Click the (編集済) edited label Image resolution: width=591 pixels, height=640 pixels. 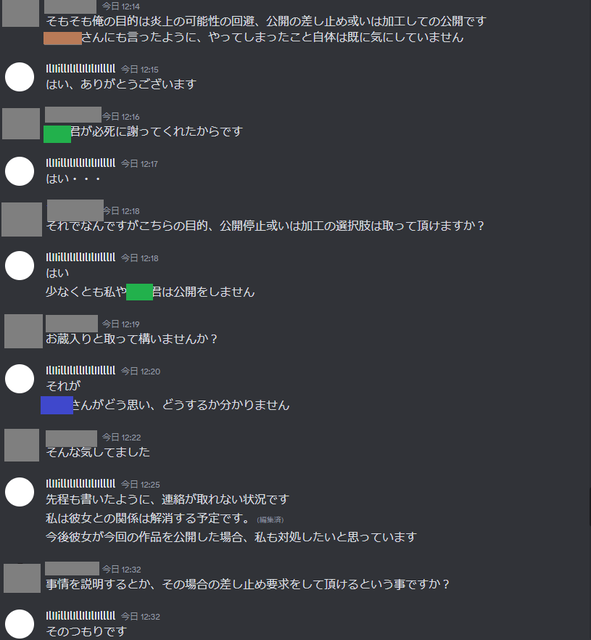tap(270, 520)
